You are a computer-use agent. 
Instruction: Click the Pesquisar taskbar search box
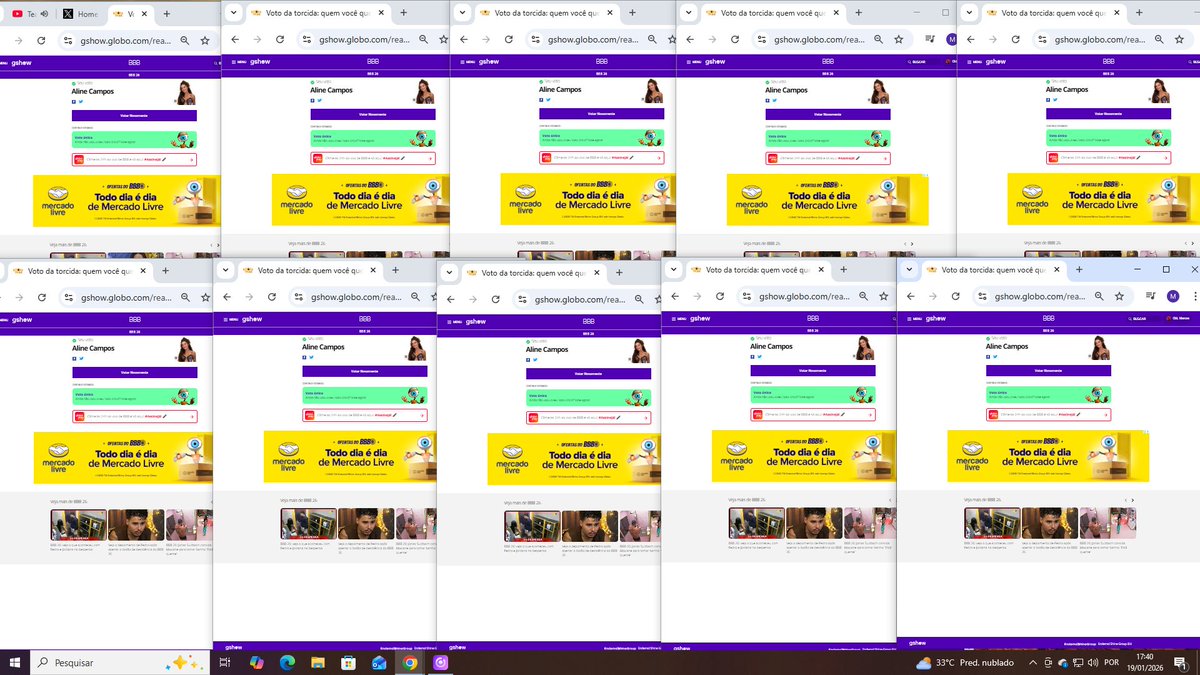coord(118,662)
